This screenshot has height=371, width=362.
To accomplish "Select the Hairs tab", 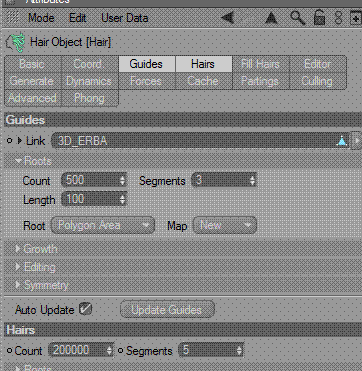I will tap(203, 64).
